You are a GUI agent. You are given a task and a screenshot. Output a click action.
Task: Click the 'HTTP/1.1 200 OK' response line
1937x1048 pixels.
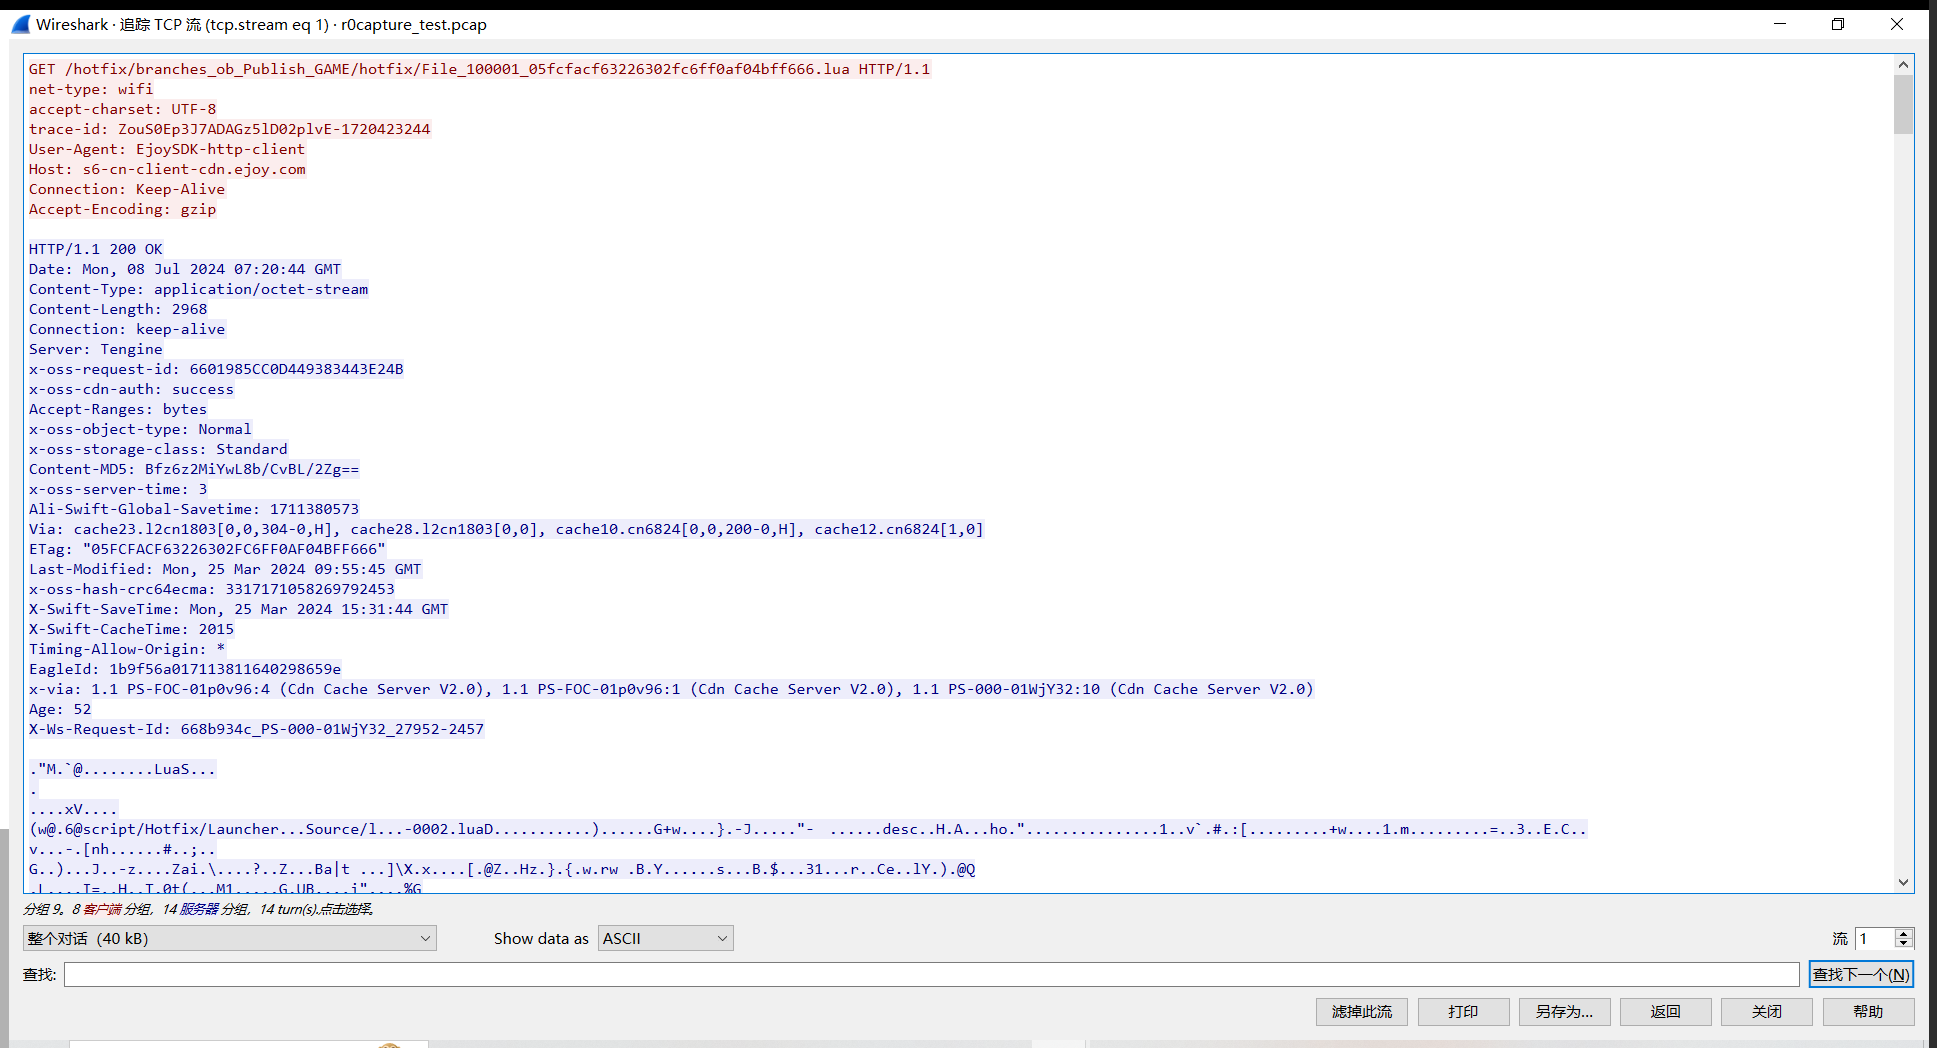(95, 249)
